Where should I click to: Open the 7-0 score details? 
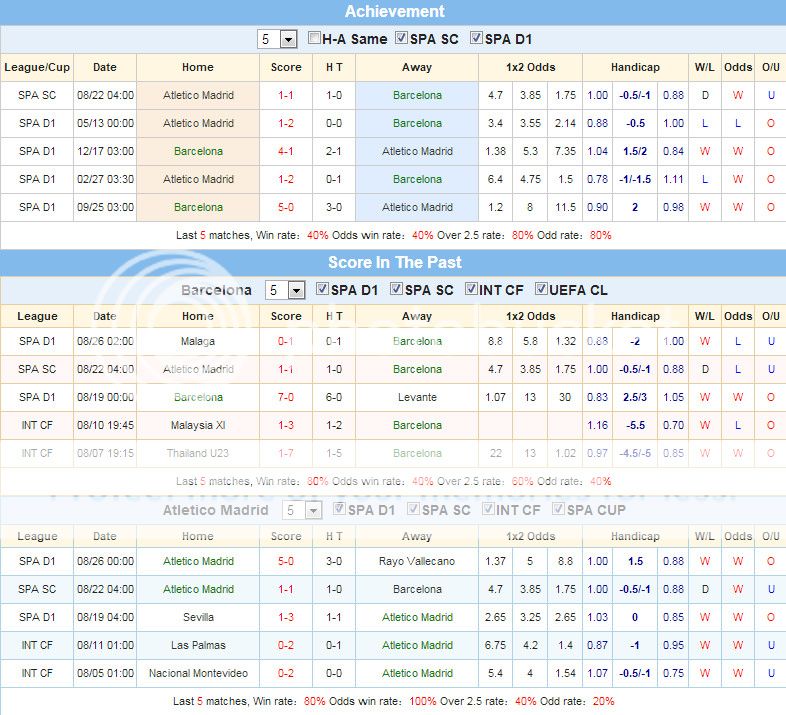(x=286, y=397)
